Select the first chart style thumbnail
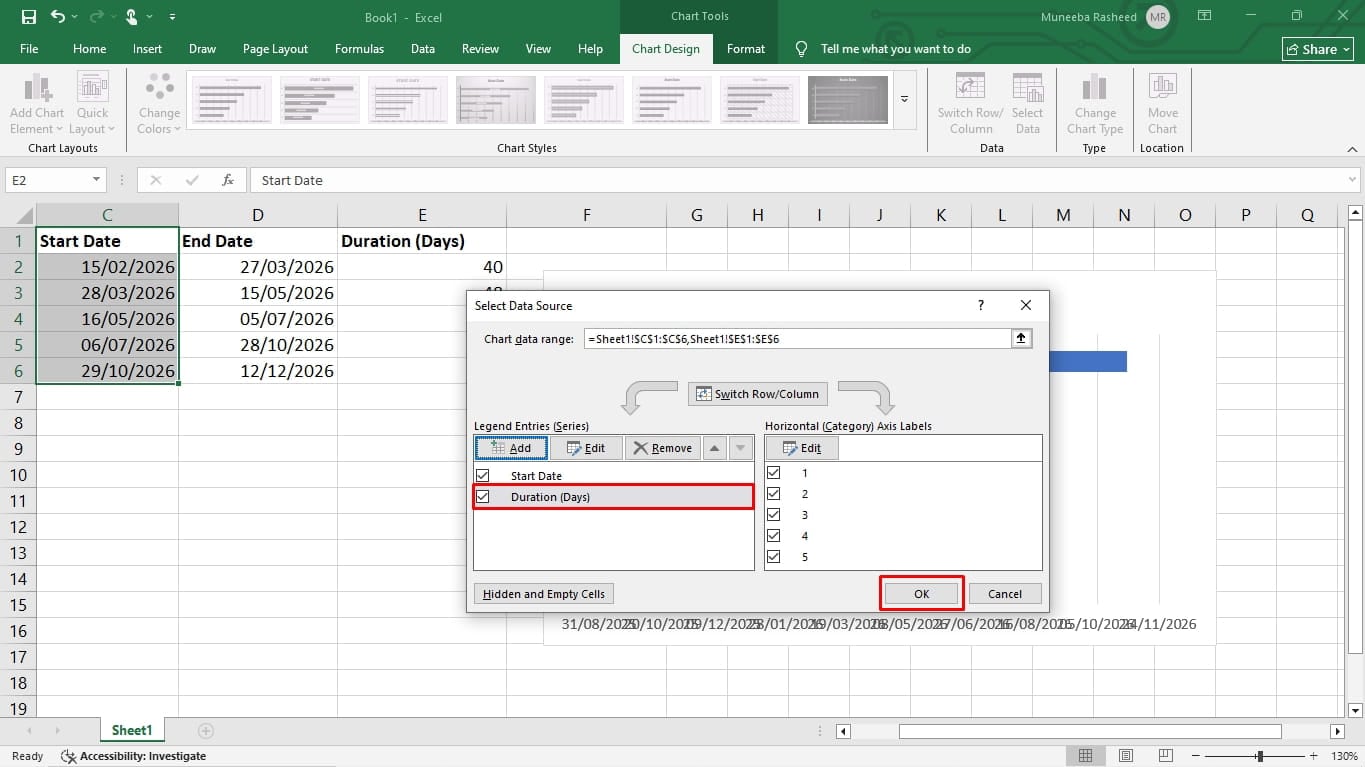1365x767 pixels. pos(232,100)
